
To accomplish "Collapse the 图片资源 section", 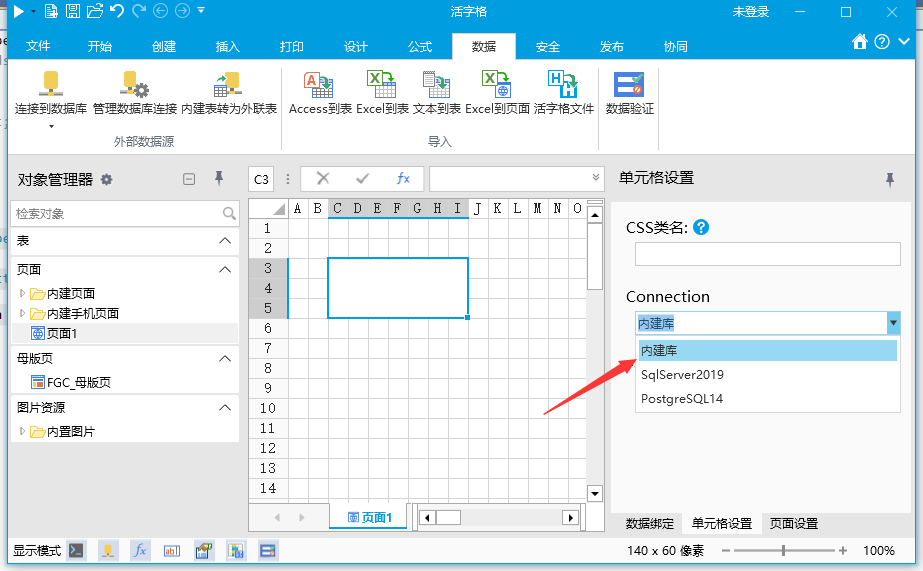I will click(225, 407).
